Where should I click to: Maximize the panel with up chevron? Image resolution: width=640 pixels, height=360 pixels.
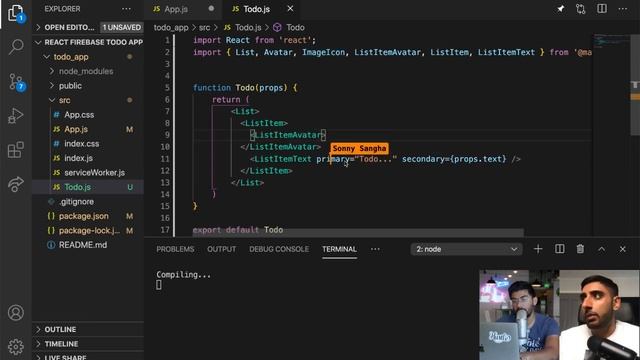pos(601,249)
